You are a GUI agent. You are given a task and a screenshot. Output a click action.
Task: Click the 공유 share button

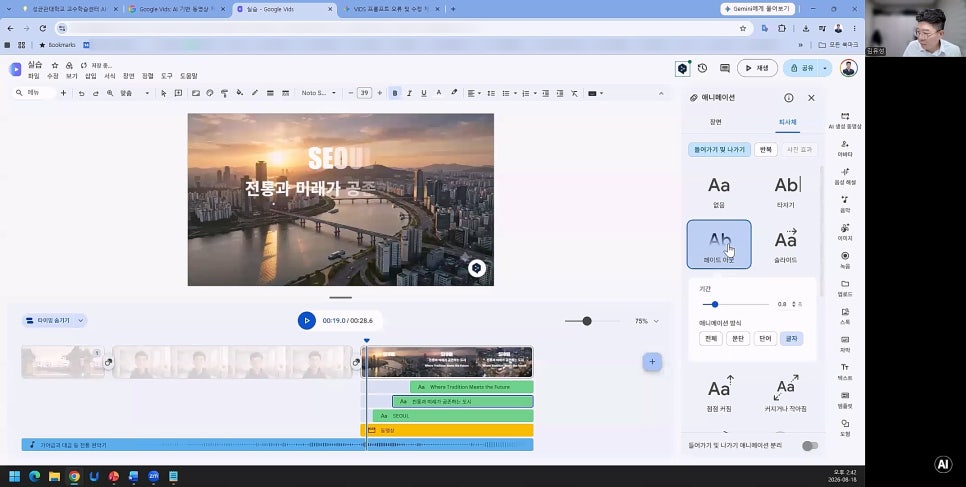pos(802,68)
